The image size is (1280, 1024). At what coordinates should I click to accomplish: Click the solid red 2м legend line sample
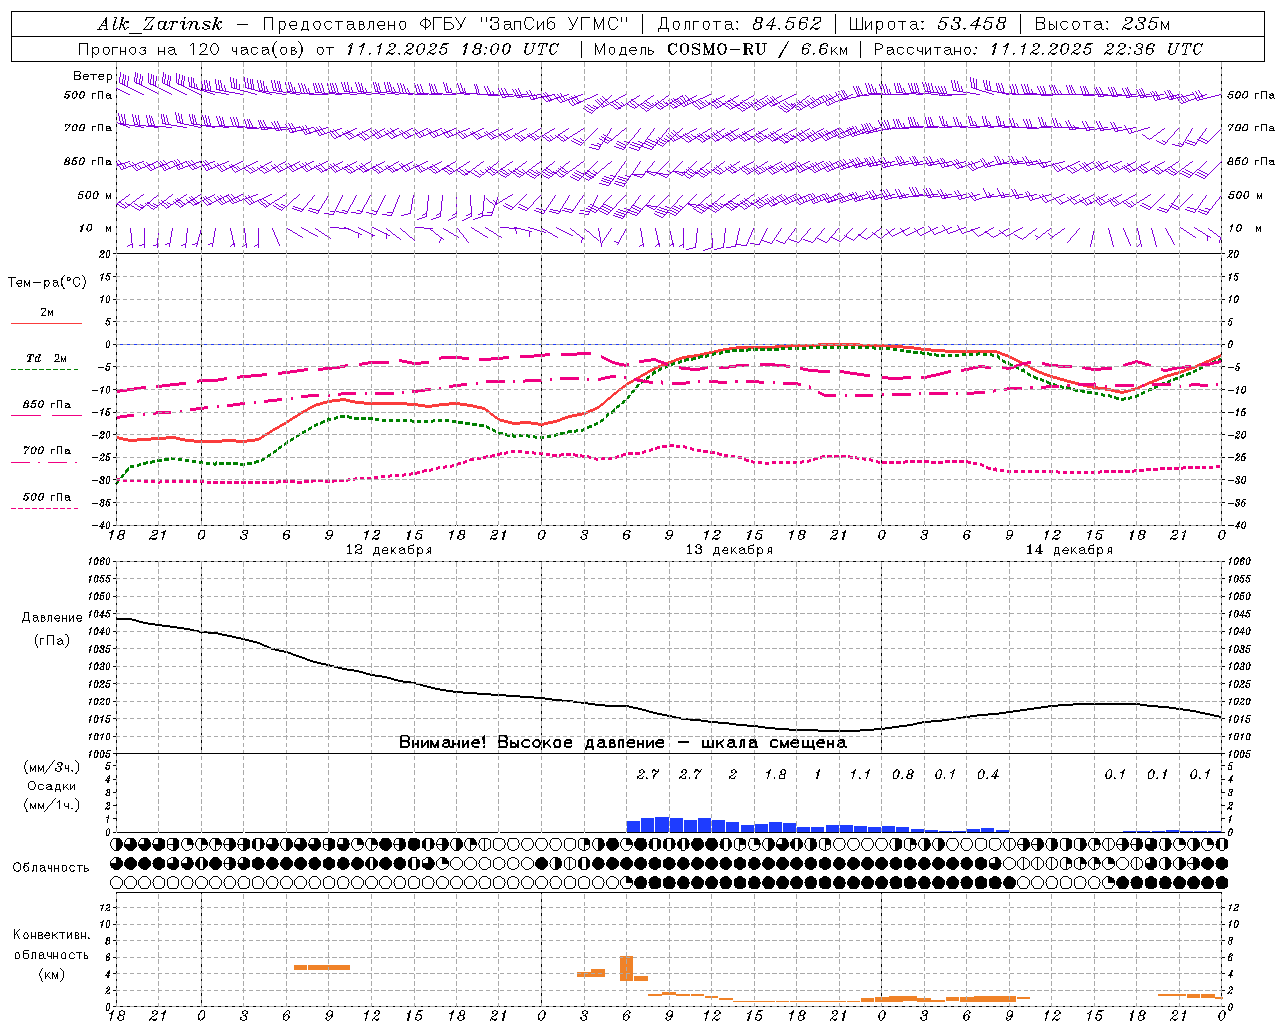(x=46, y=323)
